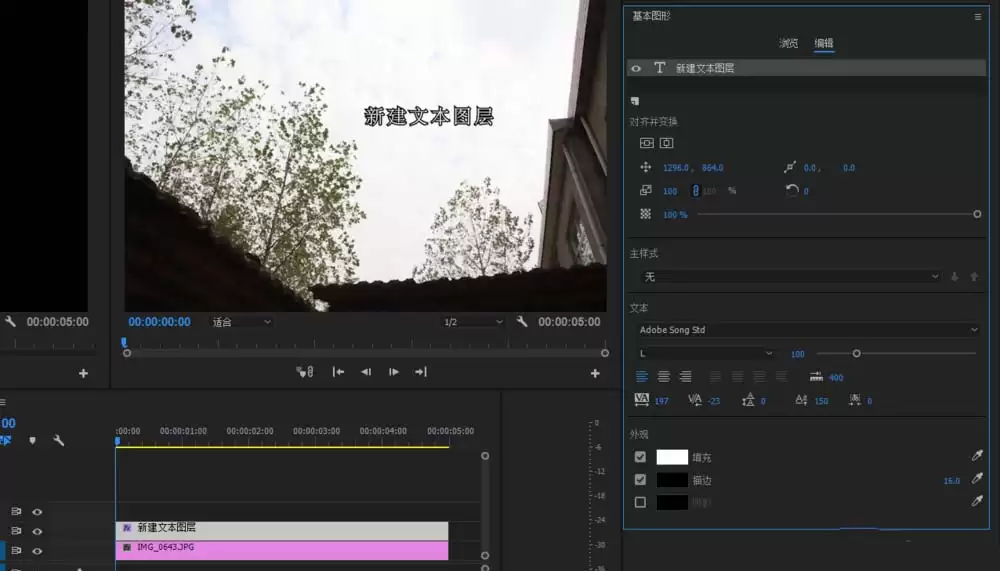Switch to the 编辑 tab
This screenshot has width=1000, height=571.
pyautogui.click(x=824, y=43)
